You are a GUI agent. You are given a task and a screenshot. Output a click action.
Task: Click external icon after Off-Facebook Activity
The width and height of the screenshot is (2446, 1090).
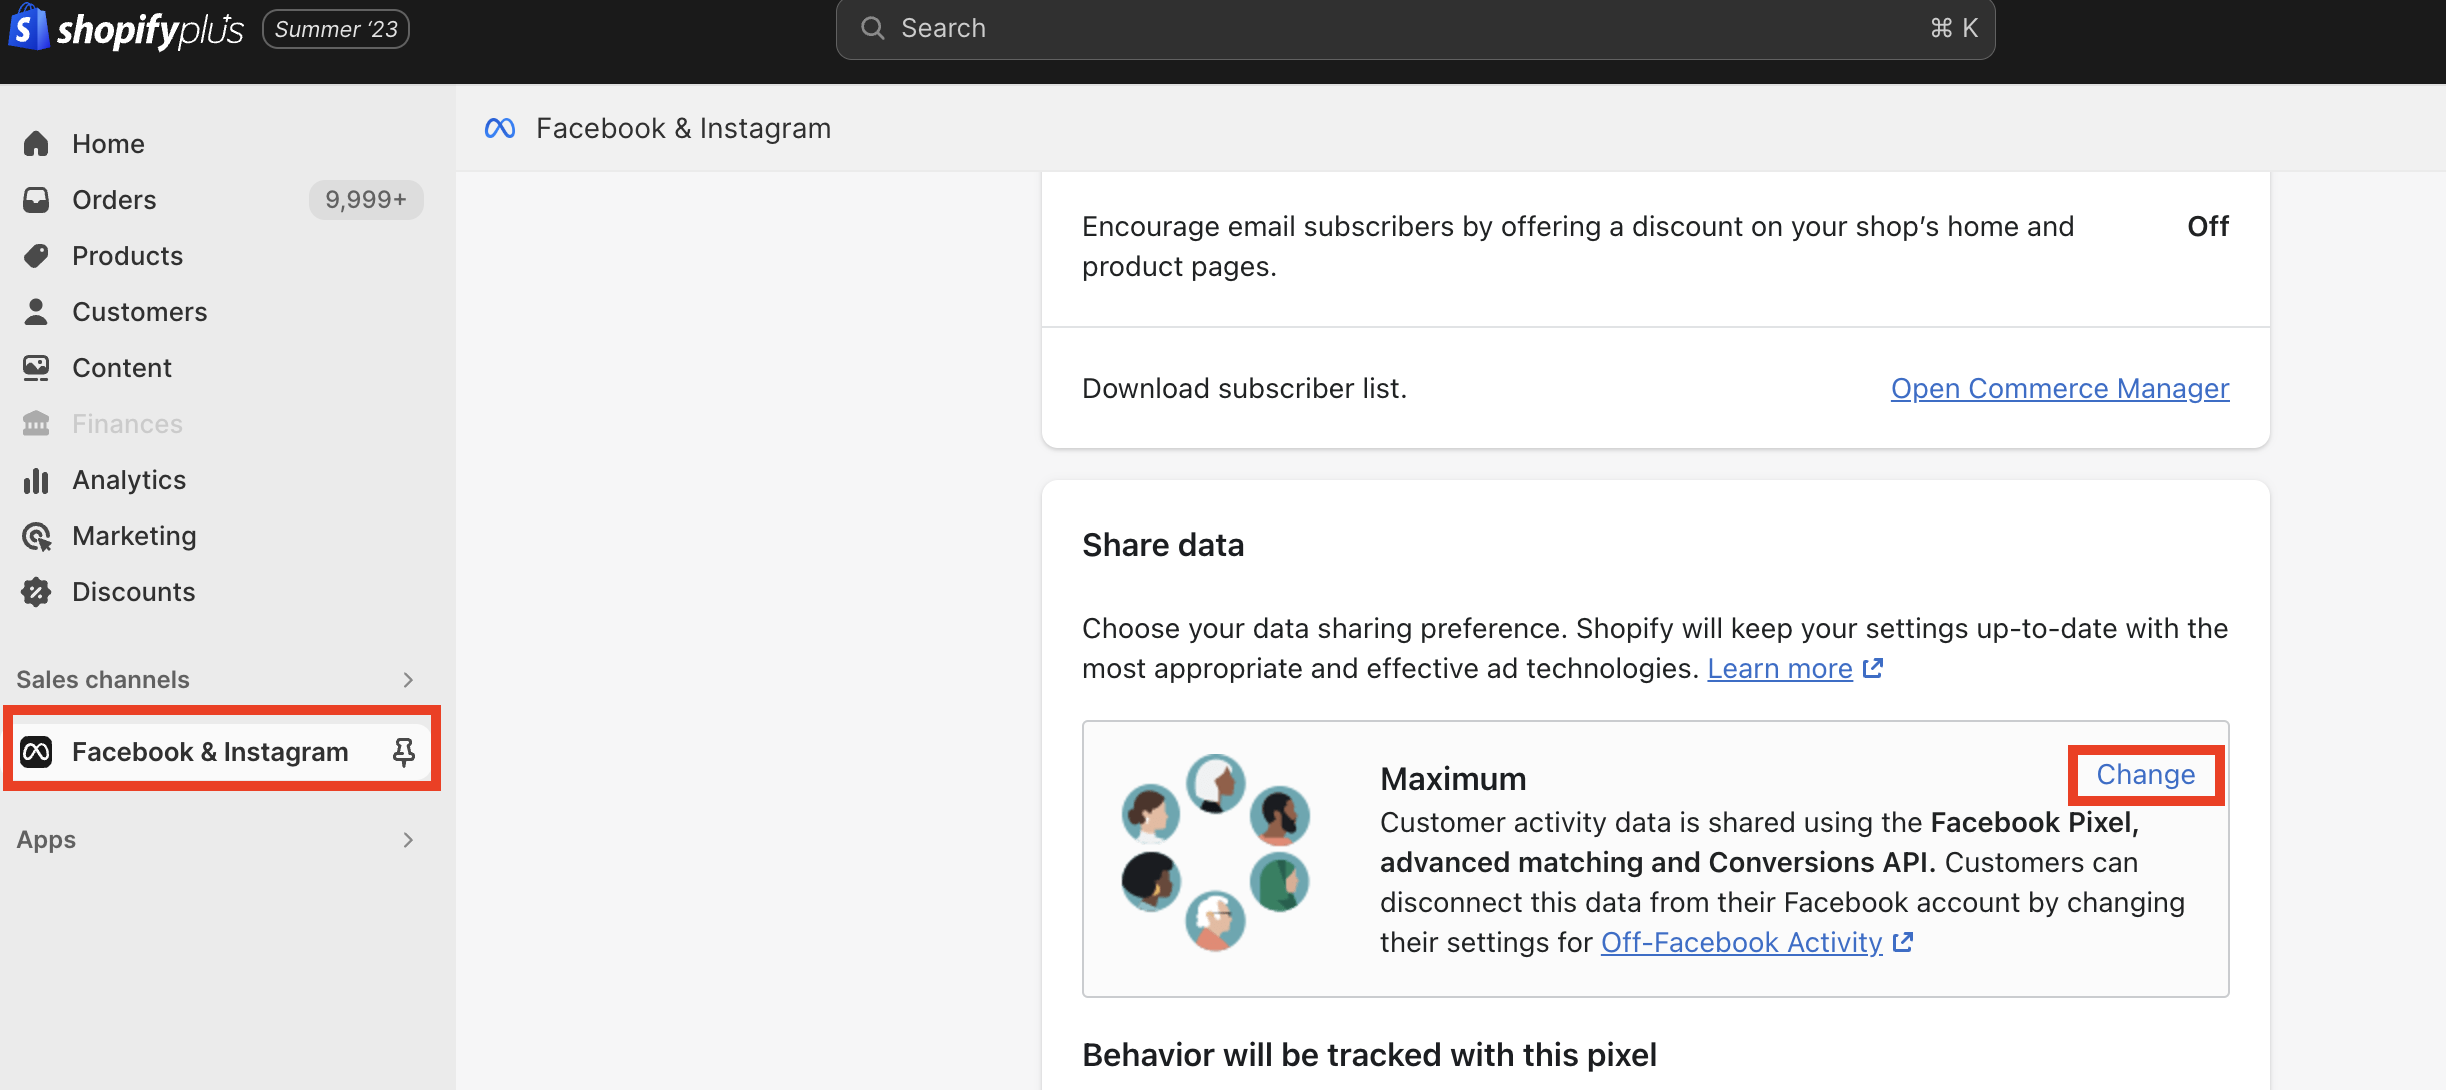(x=1903, y=941)
